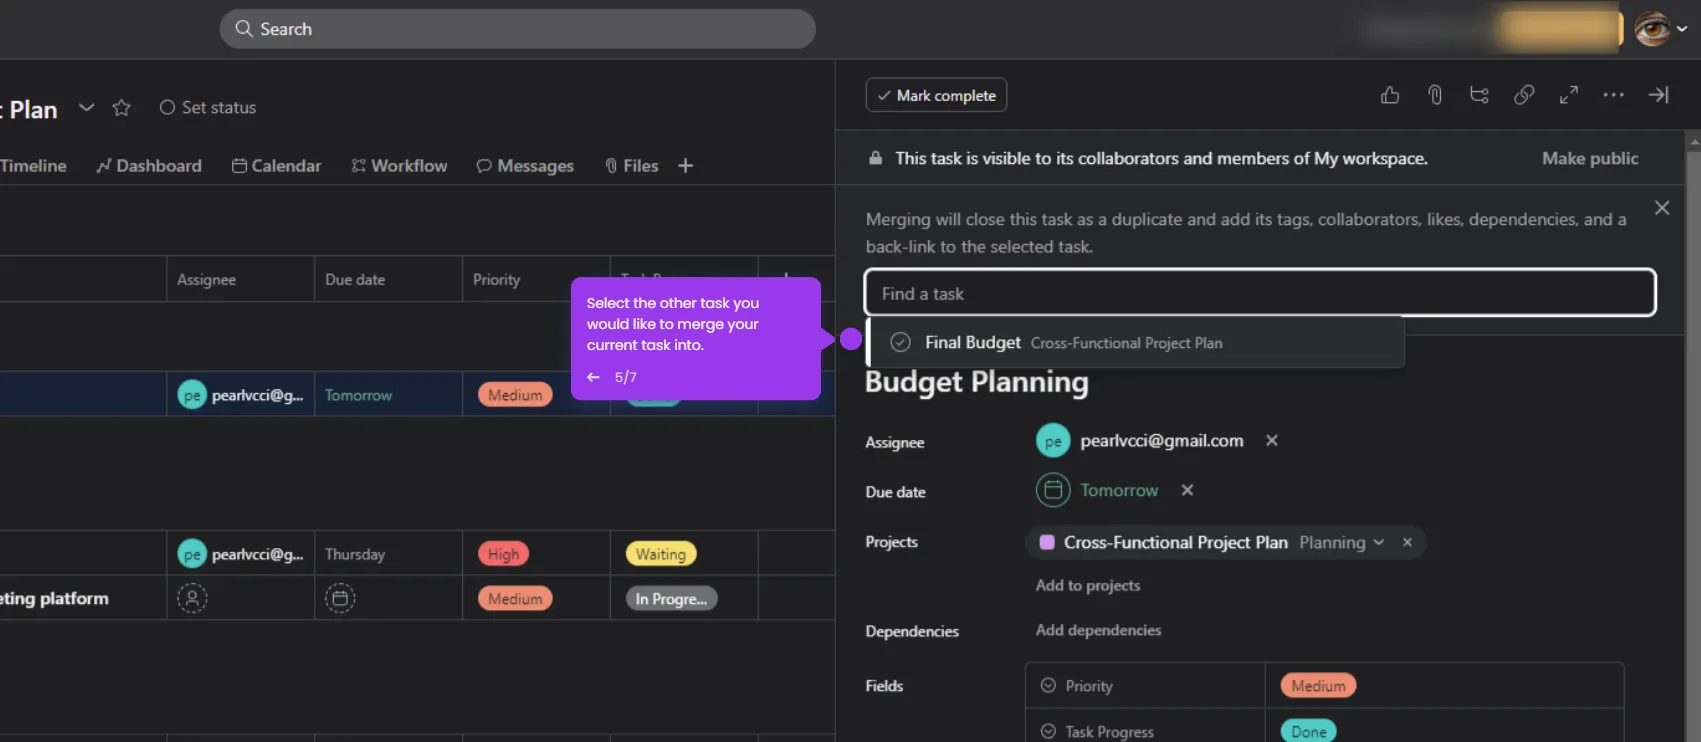This screenshot has width=1701, height=742.
Task: Mark complete the Budget Planning task
Action: pos(936,95)
